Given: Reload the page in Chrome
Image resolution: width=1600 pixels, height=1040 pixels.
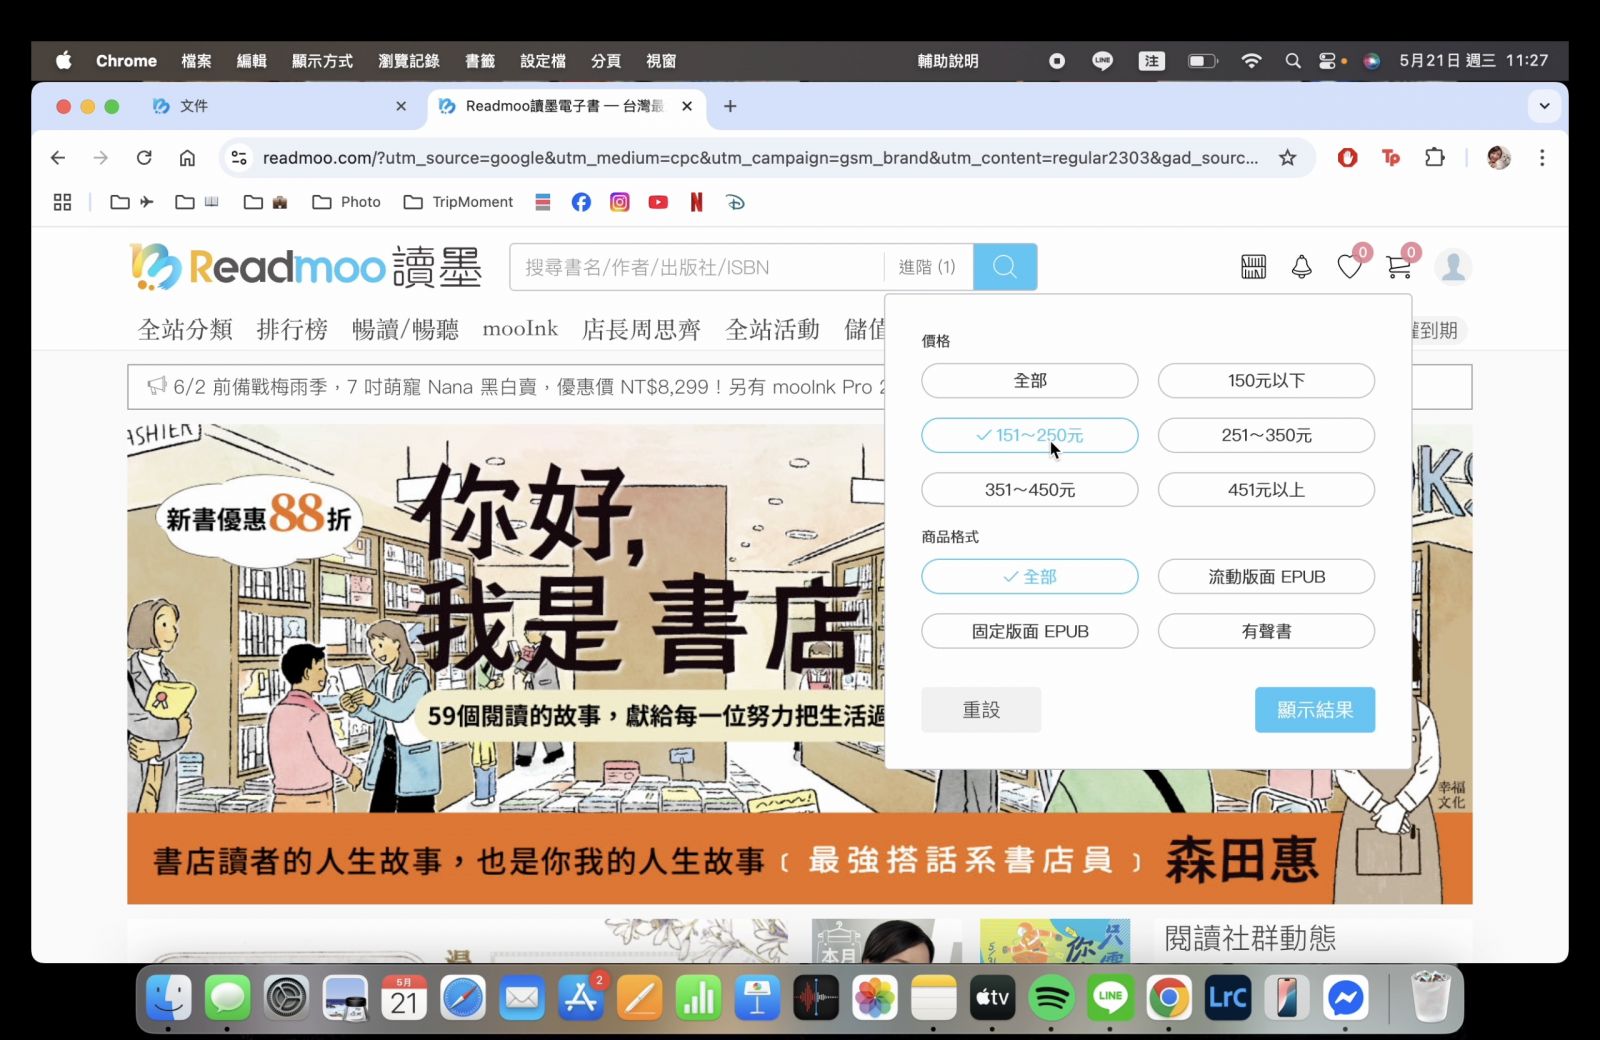Looking at the screenshot, I should [144, 158].
